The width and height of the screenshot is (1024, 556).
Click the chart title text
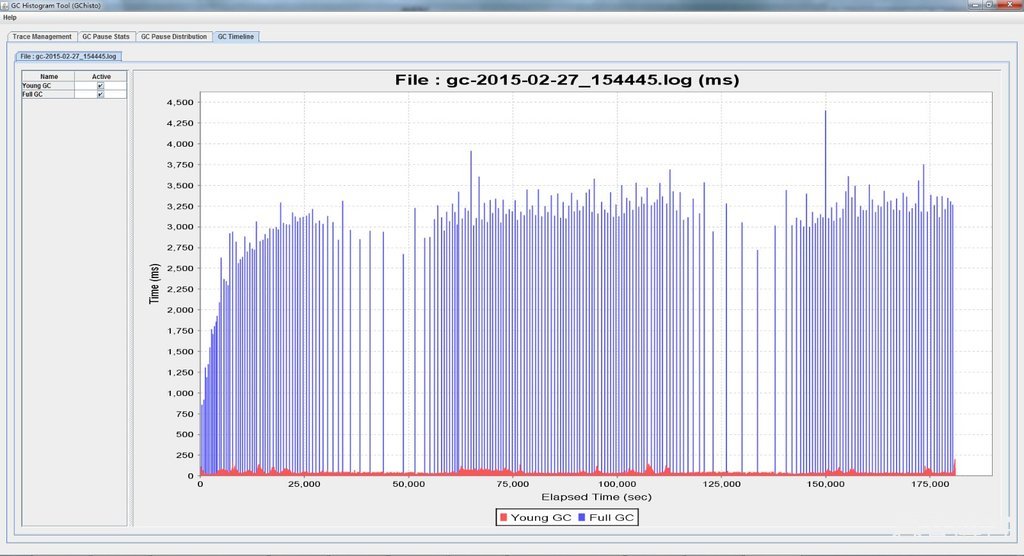coord(567,80)
